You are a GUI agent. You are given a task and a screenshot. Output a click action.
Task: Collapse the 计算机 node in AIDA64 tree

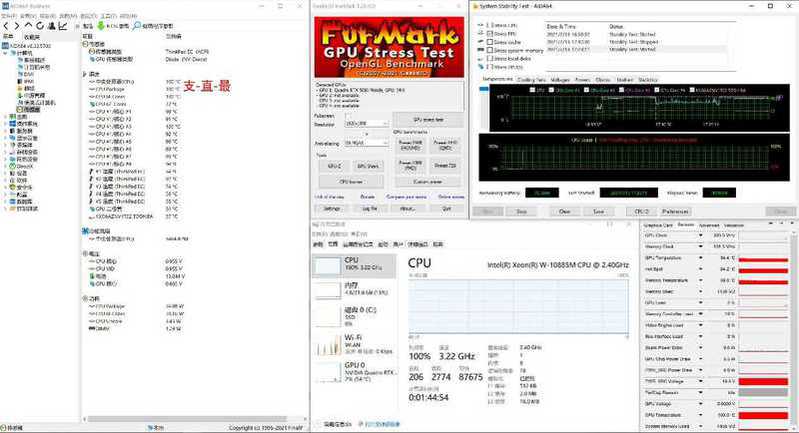(x=5, y=53)
